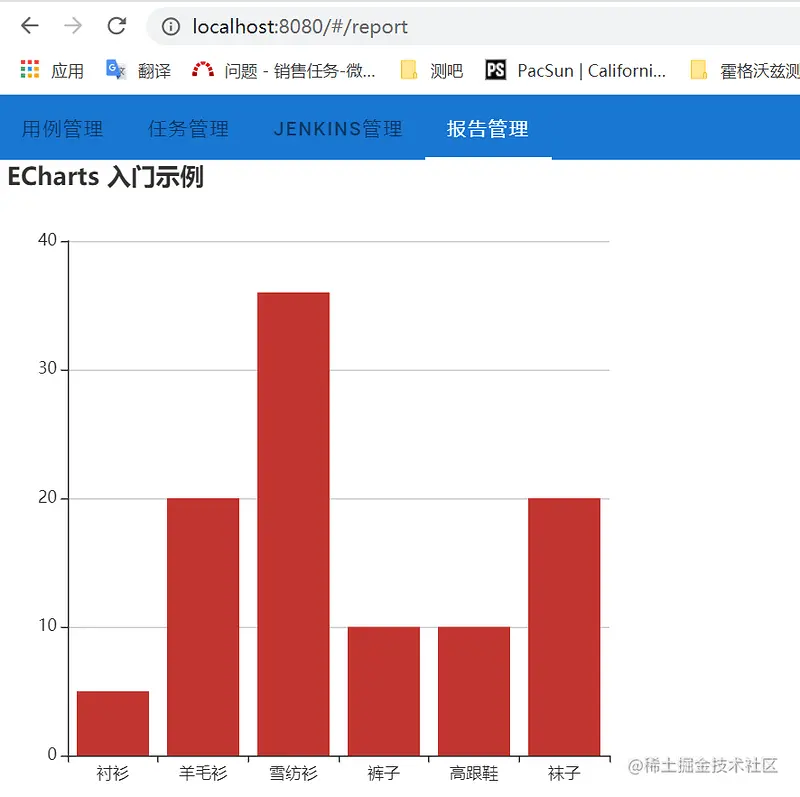800x797 pixels.
Task: Click the 衬衫 axis label
Action: coord(113,774)
